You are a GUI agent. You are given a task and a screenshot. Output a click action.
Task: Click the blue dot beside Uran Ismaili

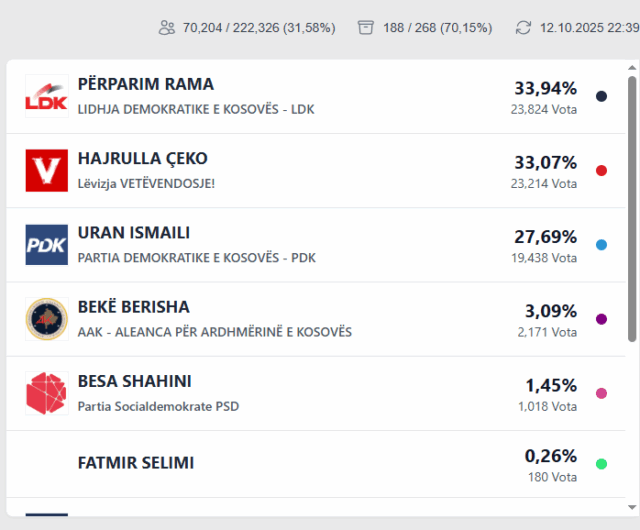(x=601, y=245)
